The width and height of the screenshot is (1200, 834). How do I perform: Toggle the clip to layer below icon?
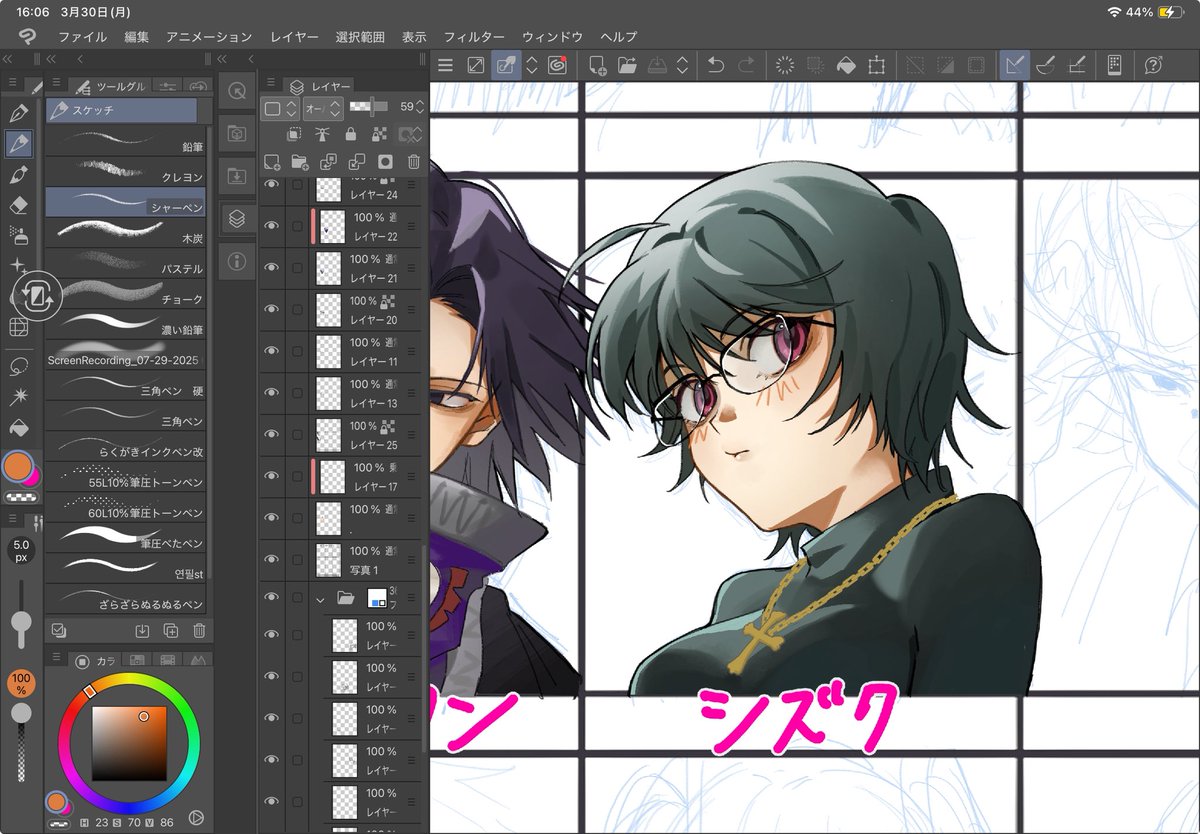[x=293, y=134]
